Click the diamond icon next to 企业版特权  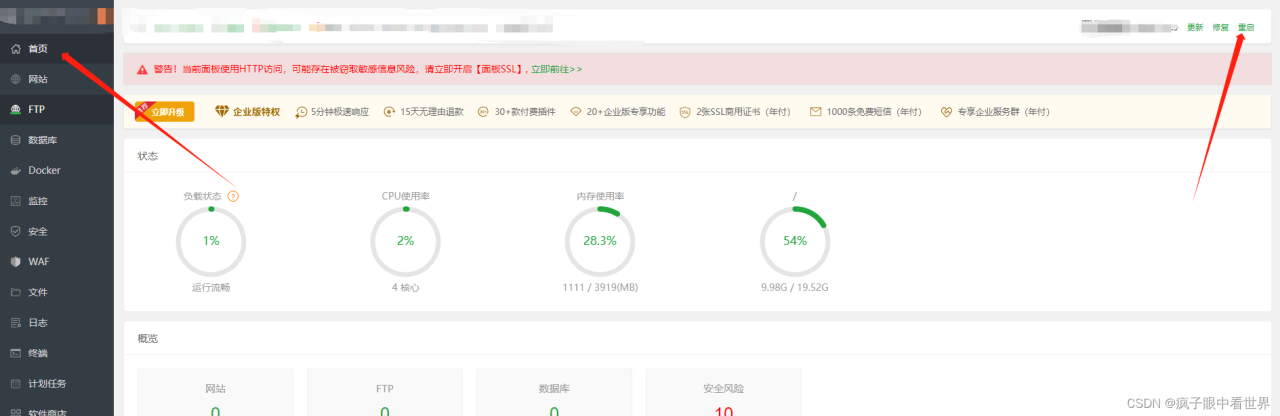click(222, 112)
